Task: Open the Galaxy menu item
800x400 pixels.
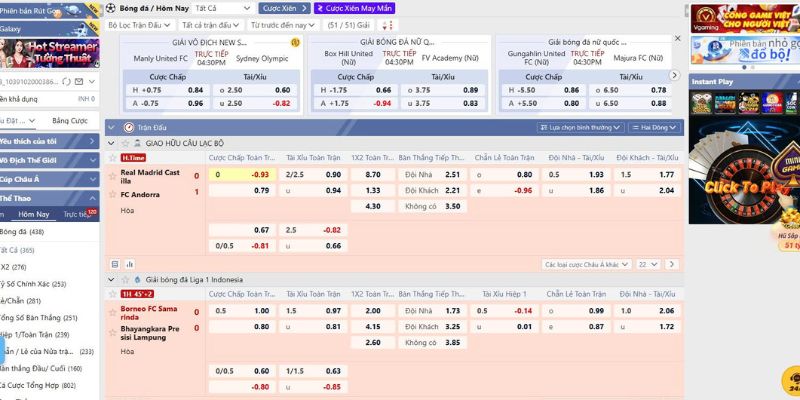Action: 49,29
